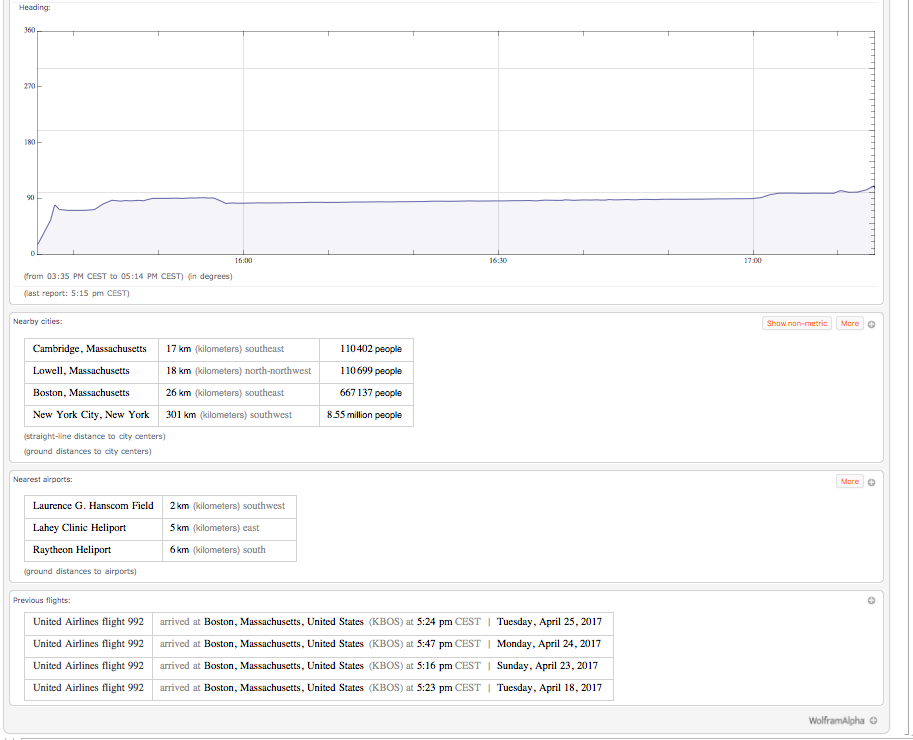Screen dimensions: 913x740
Task: Select New York City, New York cell
Action: 91,415
